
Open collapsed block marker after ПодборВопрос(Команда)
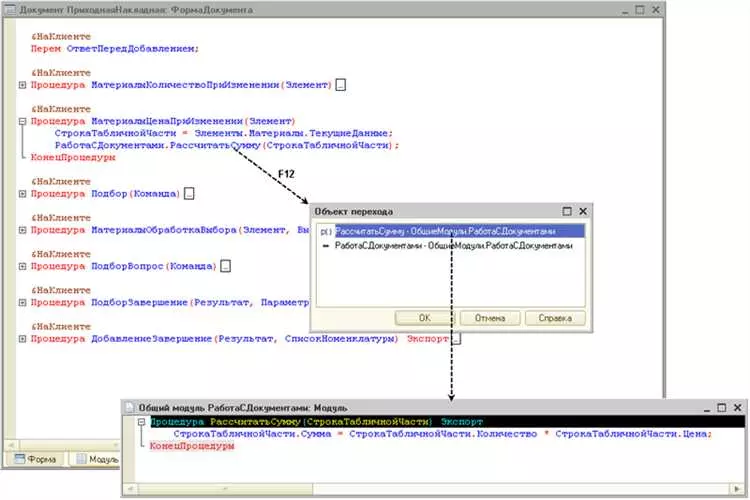pyautogui.click(x=226, y=267)
